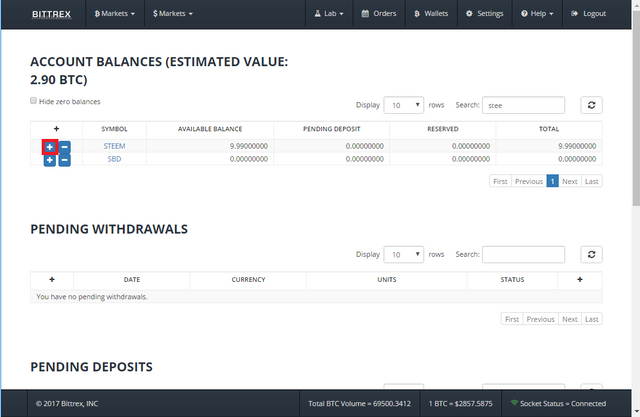Click the 2017 Bittrex, INC copyright text

click(67, 404)
